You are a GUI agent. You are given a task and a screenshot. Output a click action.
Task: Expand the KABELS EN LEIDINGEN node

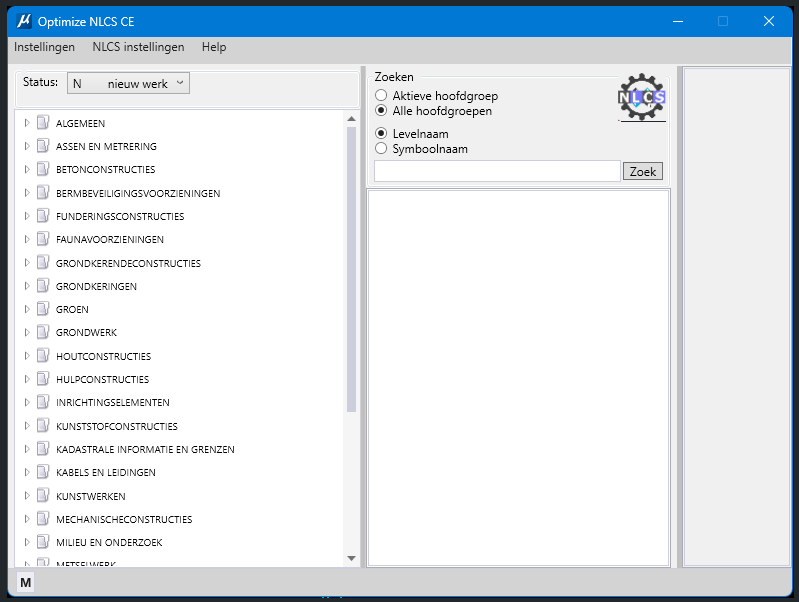click(27, 472)
